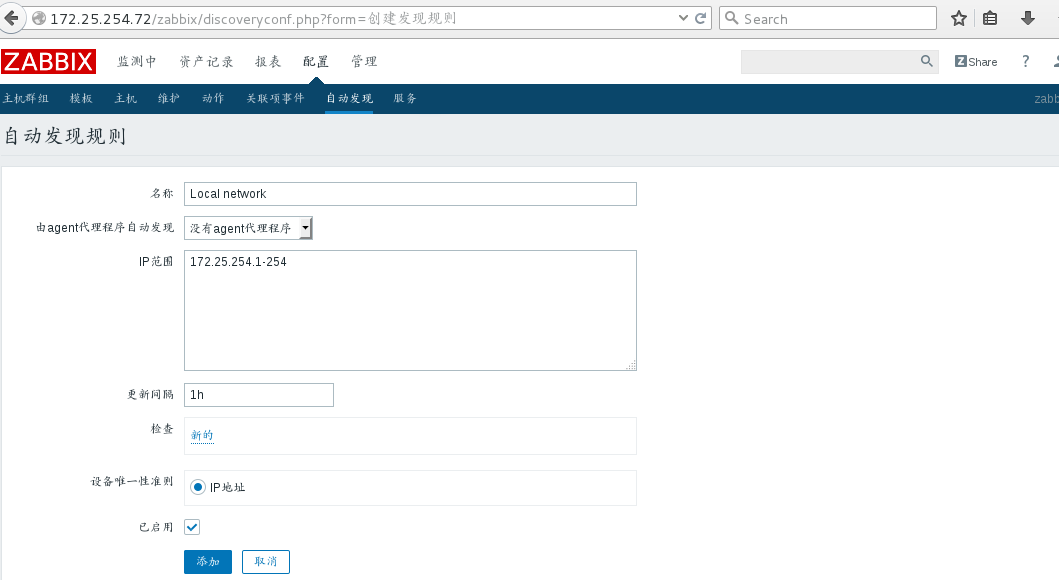Click the 新的 link to add check
The width and height of the screenshot is (1059, 580).
[202, 436]
